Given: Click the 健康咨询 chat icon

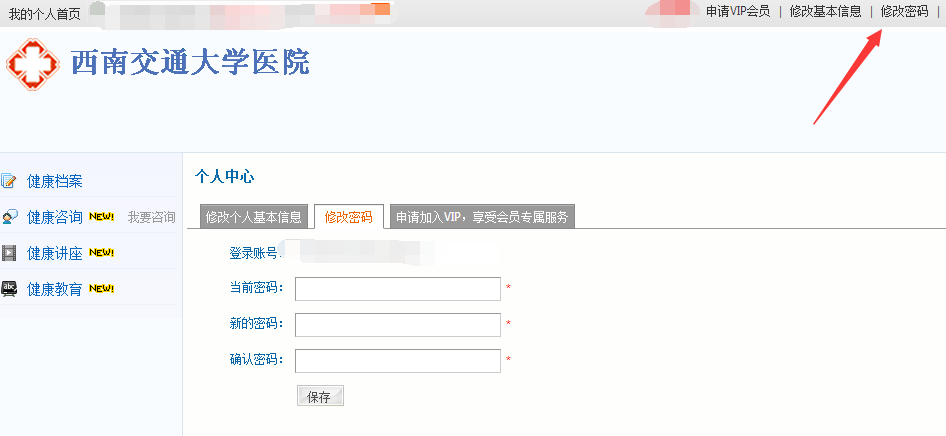Looking at the screenshot, I should coord(9,217).
